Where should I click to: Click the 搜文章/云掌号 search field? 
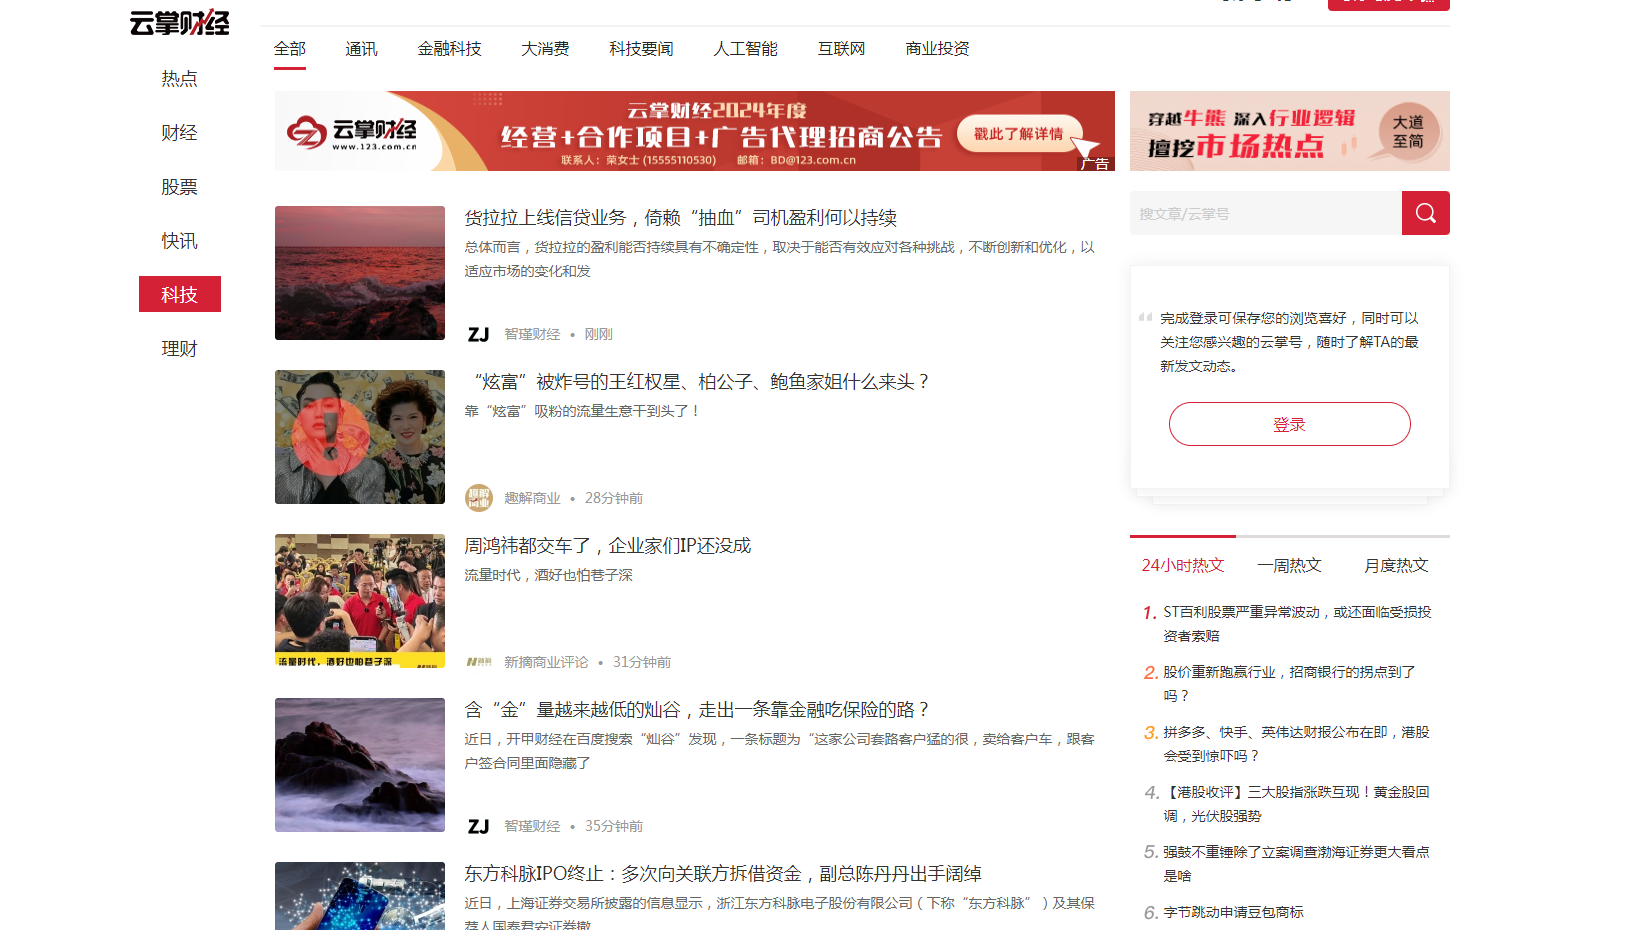click(x=1266, y=213)
